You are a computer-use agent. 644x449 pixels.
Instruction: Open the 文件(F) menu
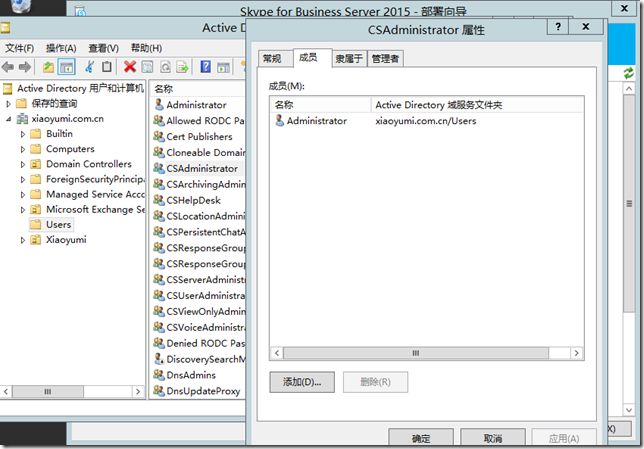tap(19, 48)
